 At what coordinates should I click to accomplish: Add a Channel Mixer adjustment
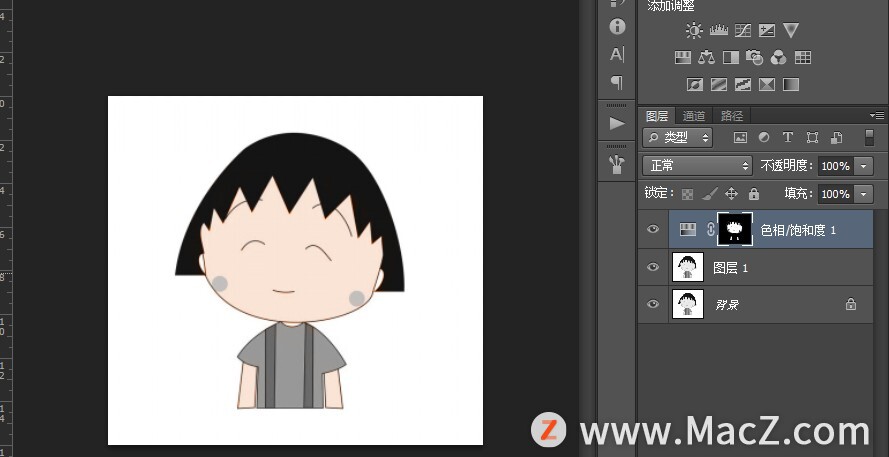pos(778,57)
